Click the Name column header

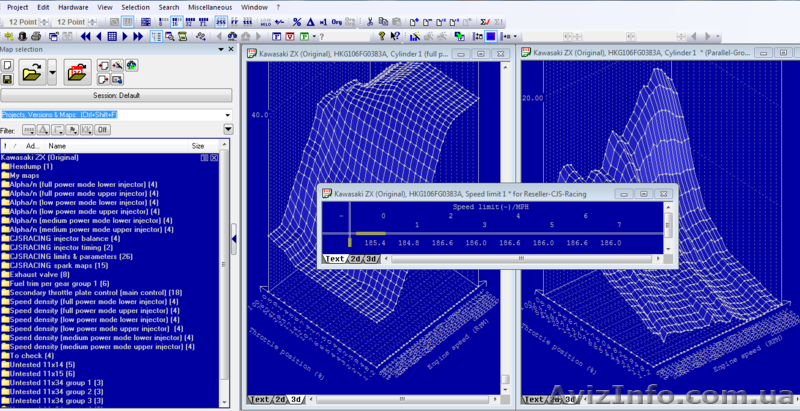[57, 146]
